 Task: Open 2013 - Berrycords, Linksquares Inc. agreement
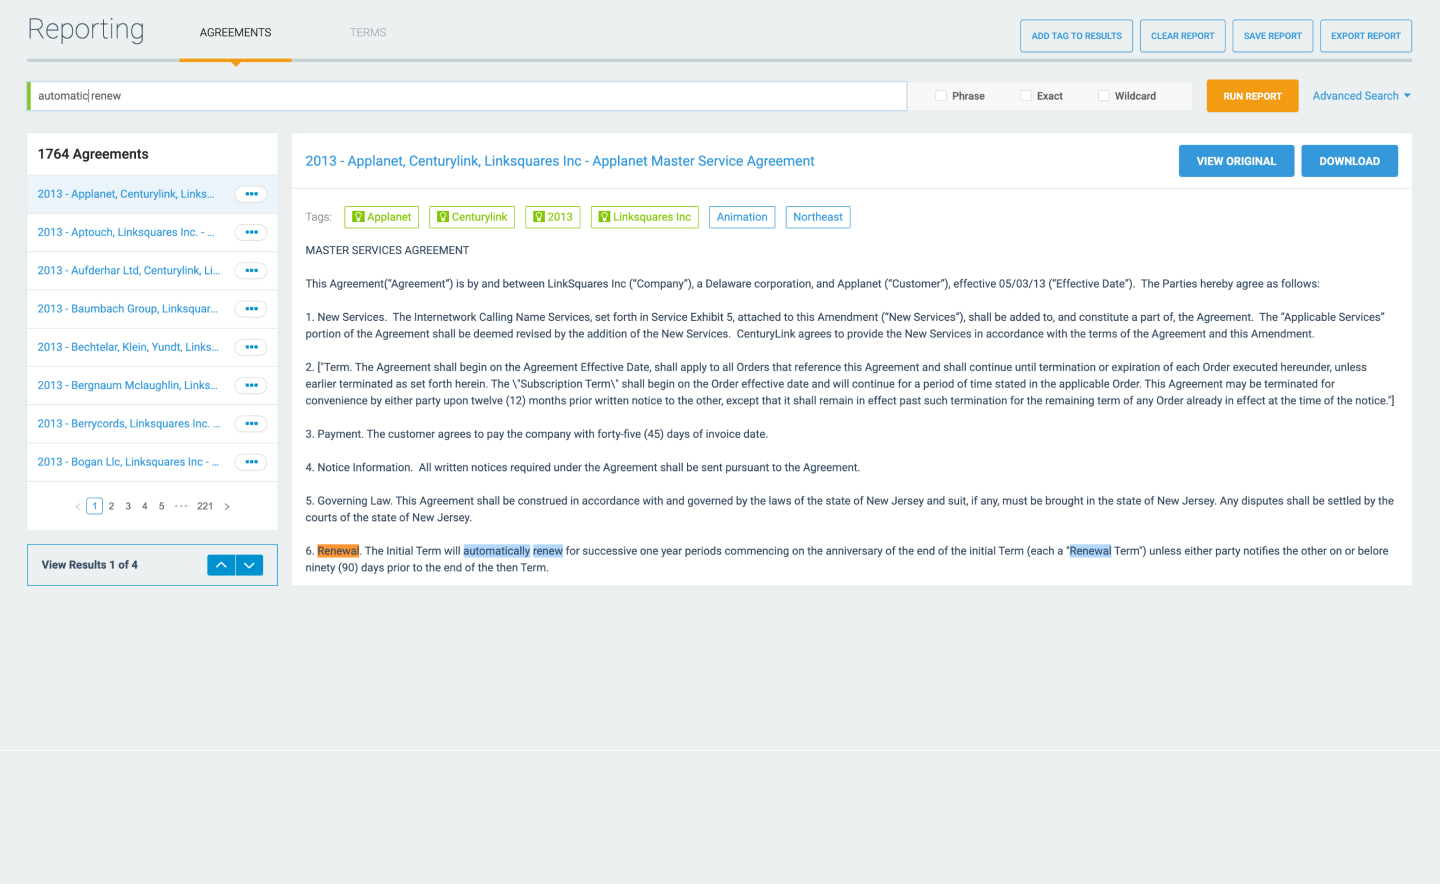128,424
